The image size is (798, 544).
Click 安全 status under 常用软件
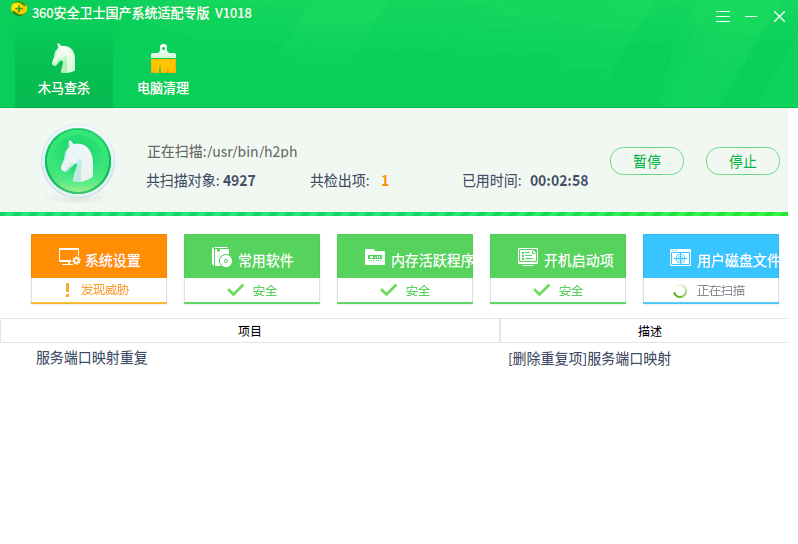252,291
